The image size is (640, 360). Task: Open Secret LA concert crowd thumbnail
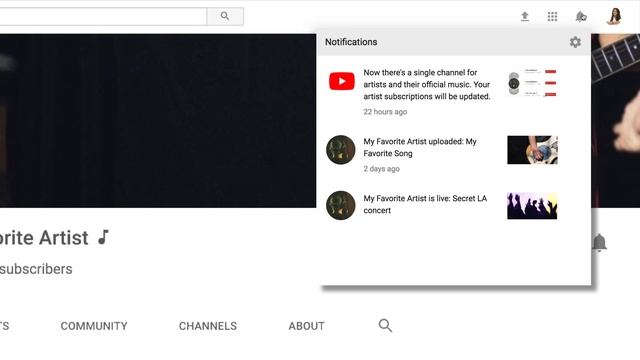pyautogui.click(x=532, y=206)
